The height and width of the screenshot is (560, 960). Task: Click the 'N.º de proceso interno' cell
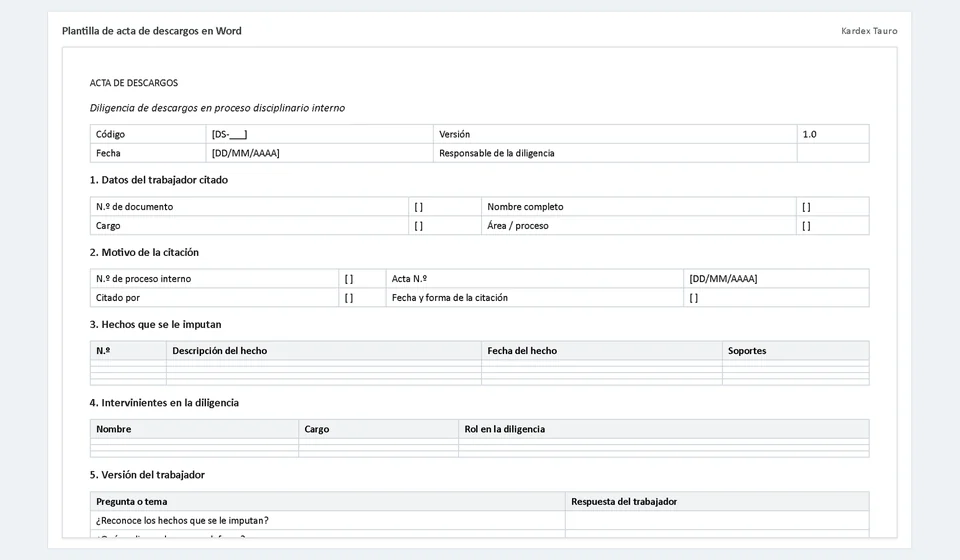(214, 278)
